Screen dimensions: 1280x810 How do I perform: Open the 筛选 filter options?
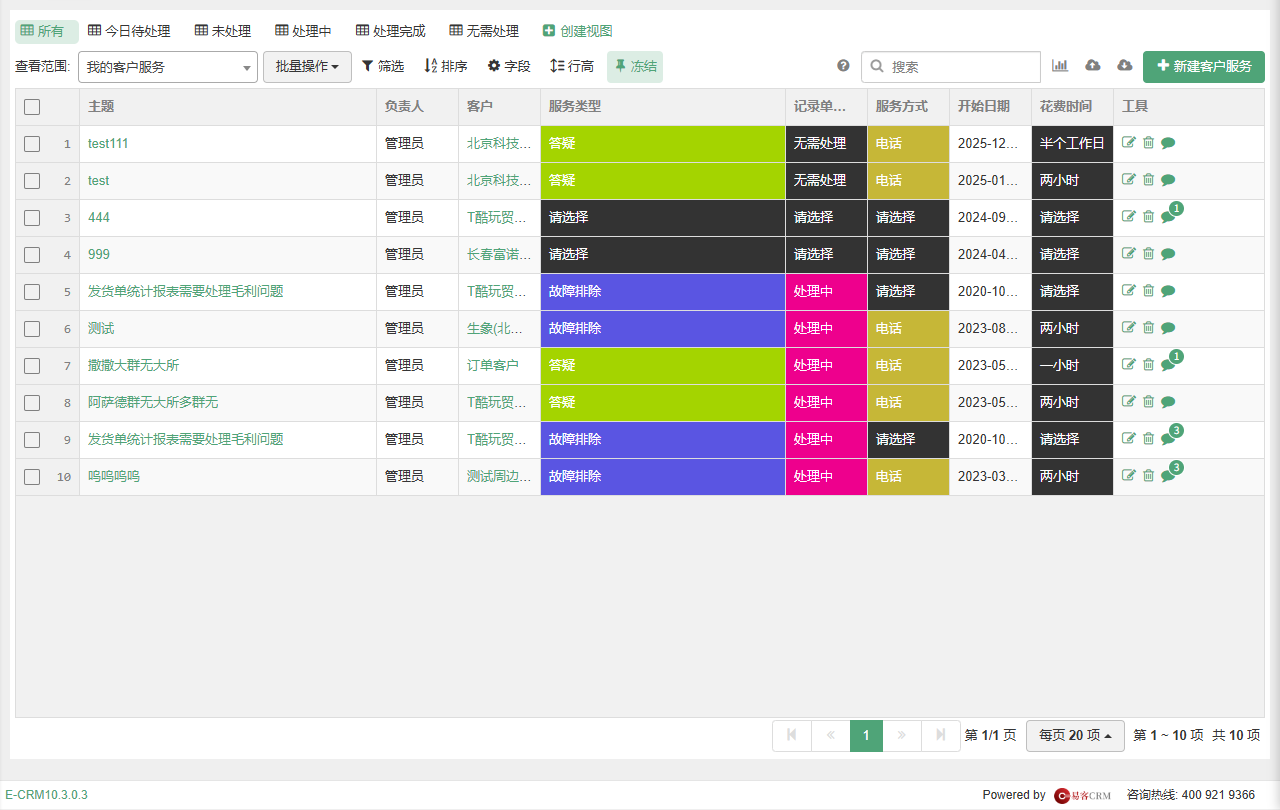(383, 66)
